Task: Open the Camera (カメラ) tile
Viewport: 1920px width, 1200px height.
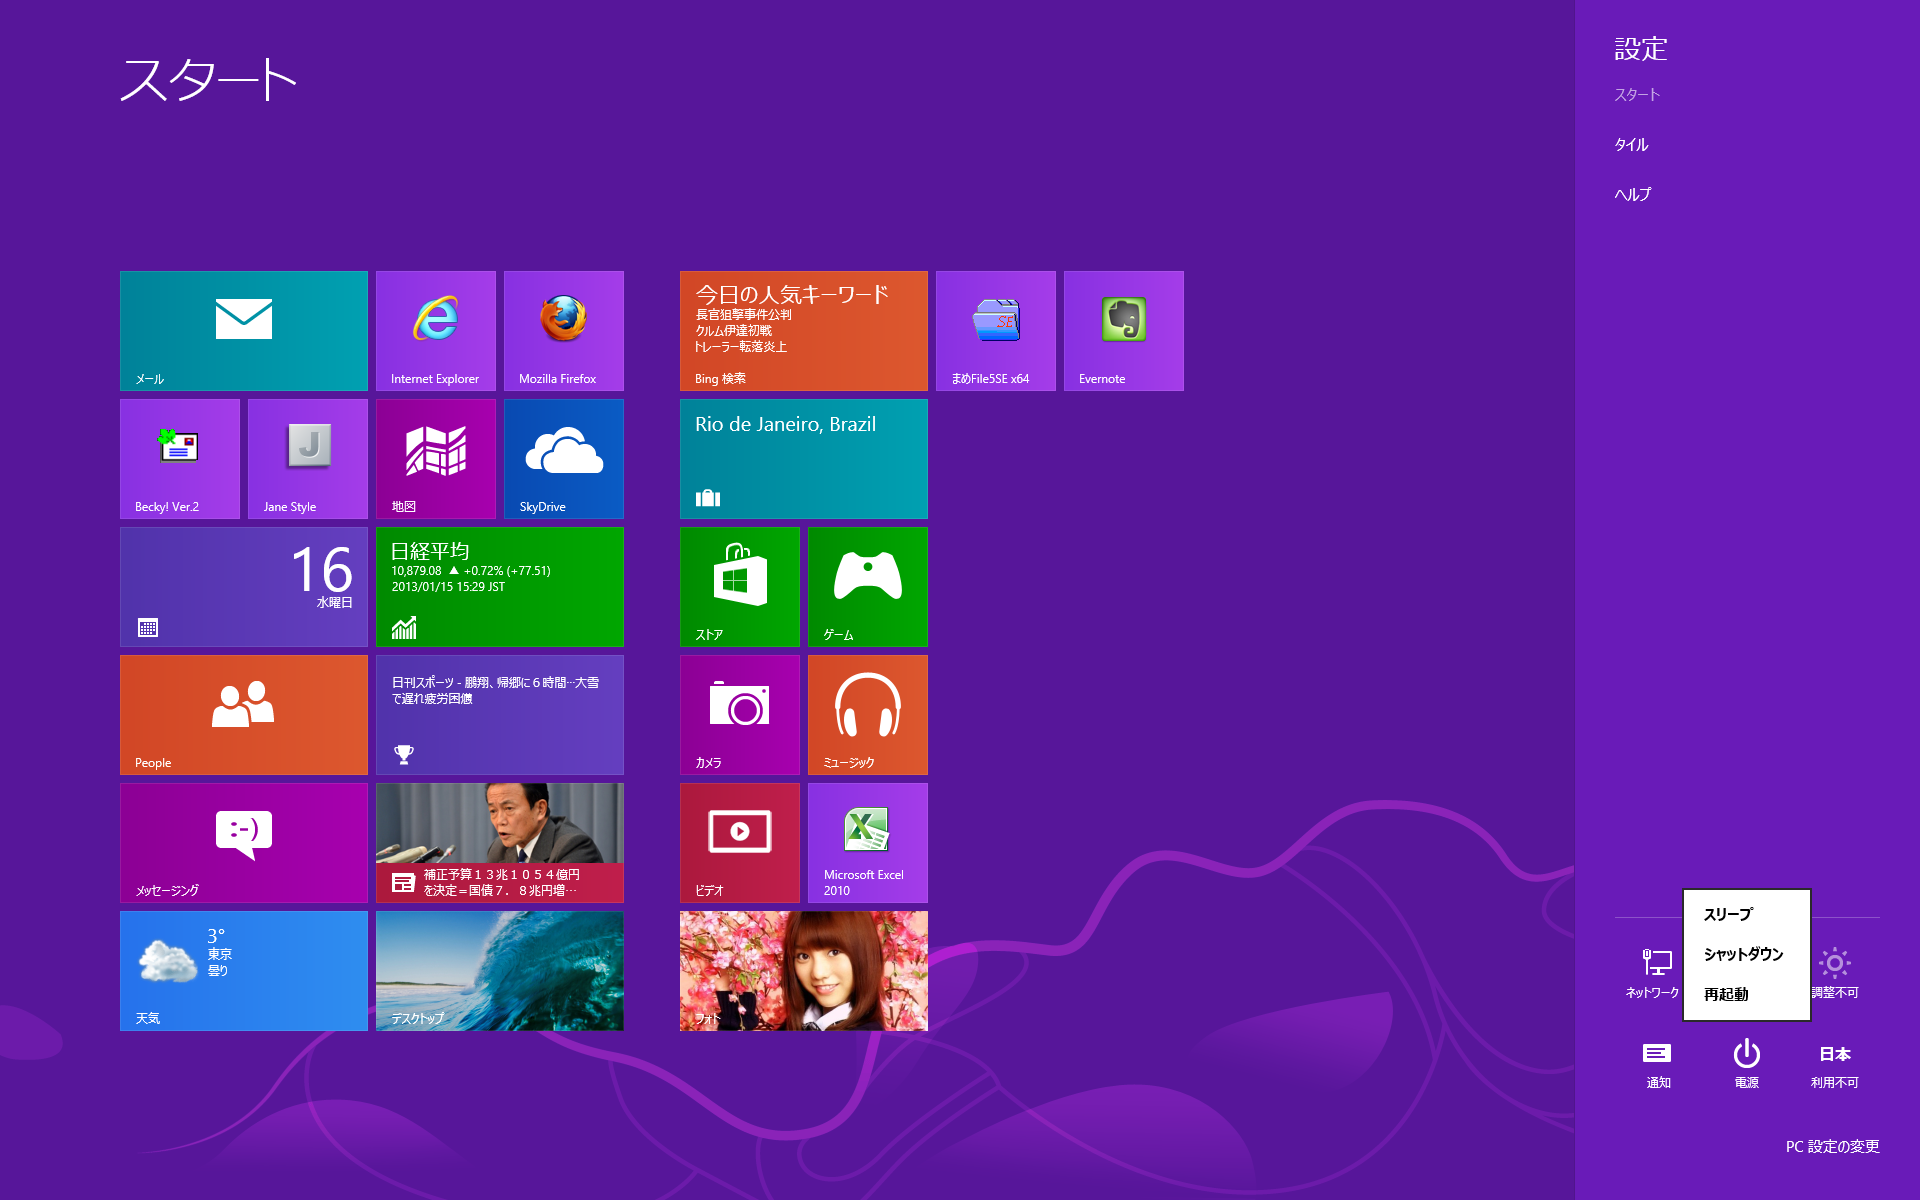Action: click(x=739, y=714)
